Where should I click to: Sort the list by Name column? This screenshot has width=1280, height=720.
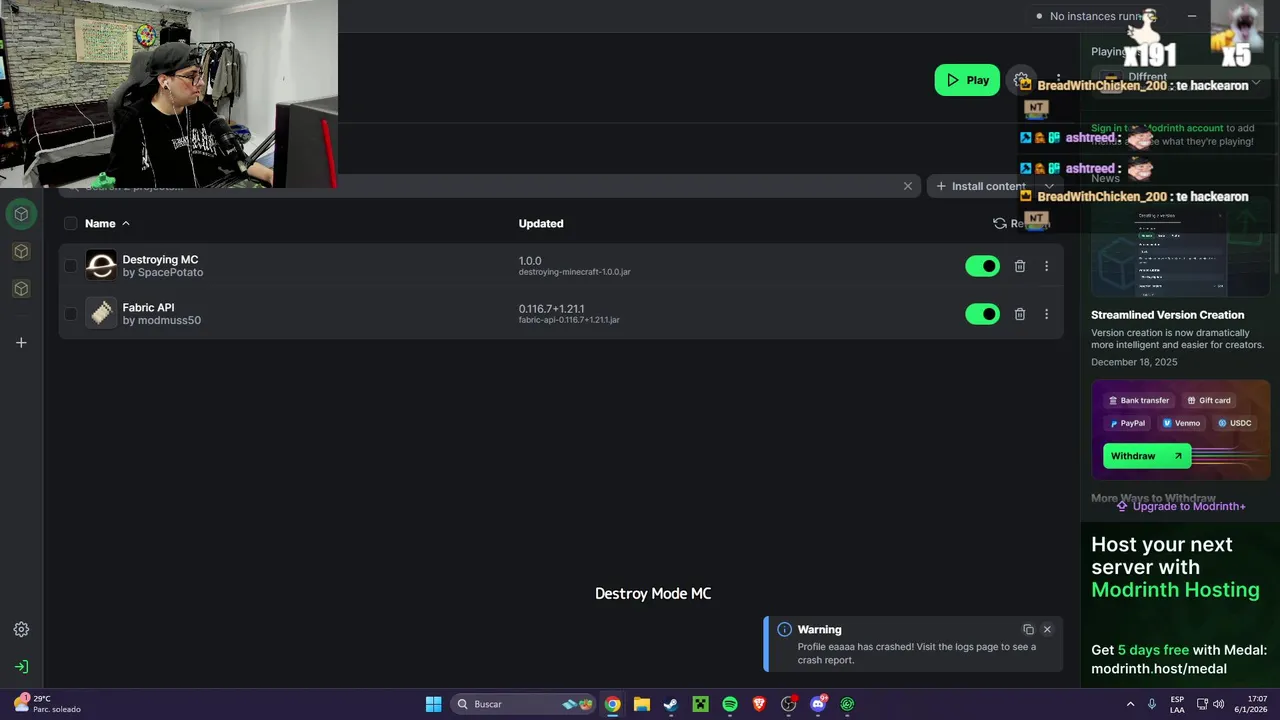click(107, 224)
